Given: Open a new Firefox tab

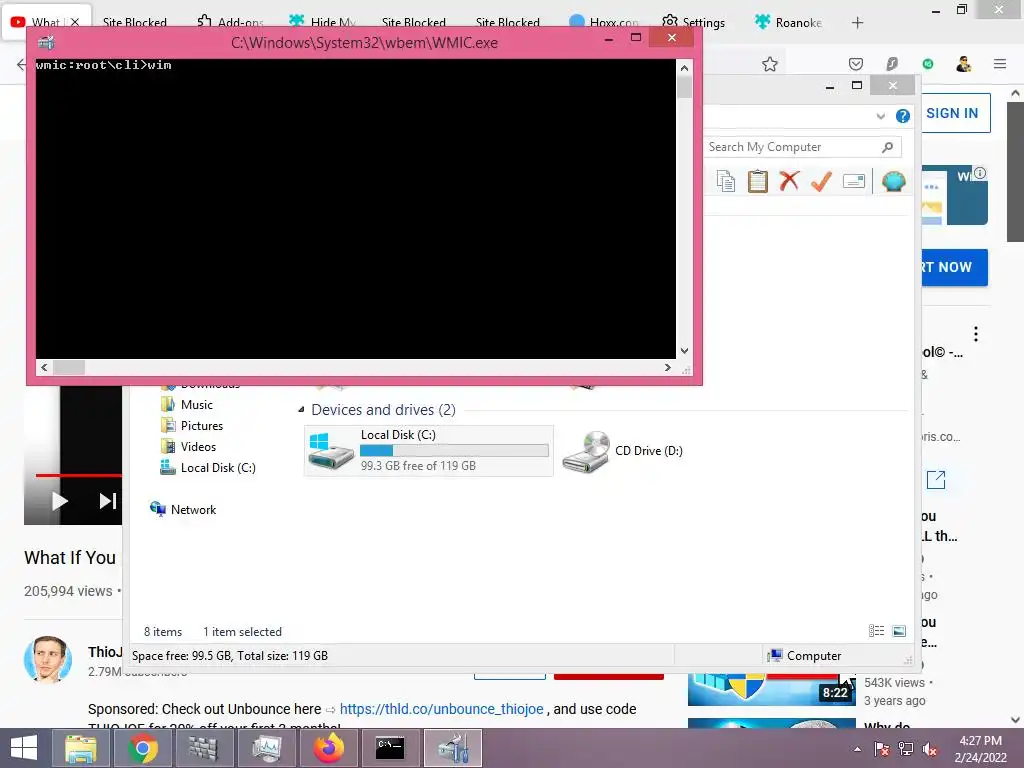Looking at the screenshot, I should point(857,23).
